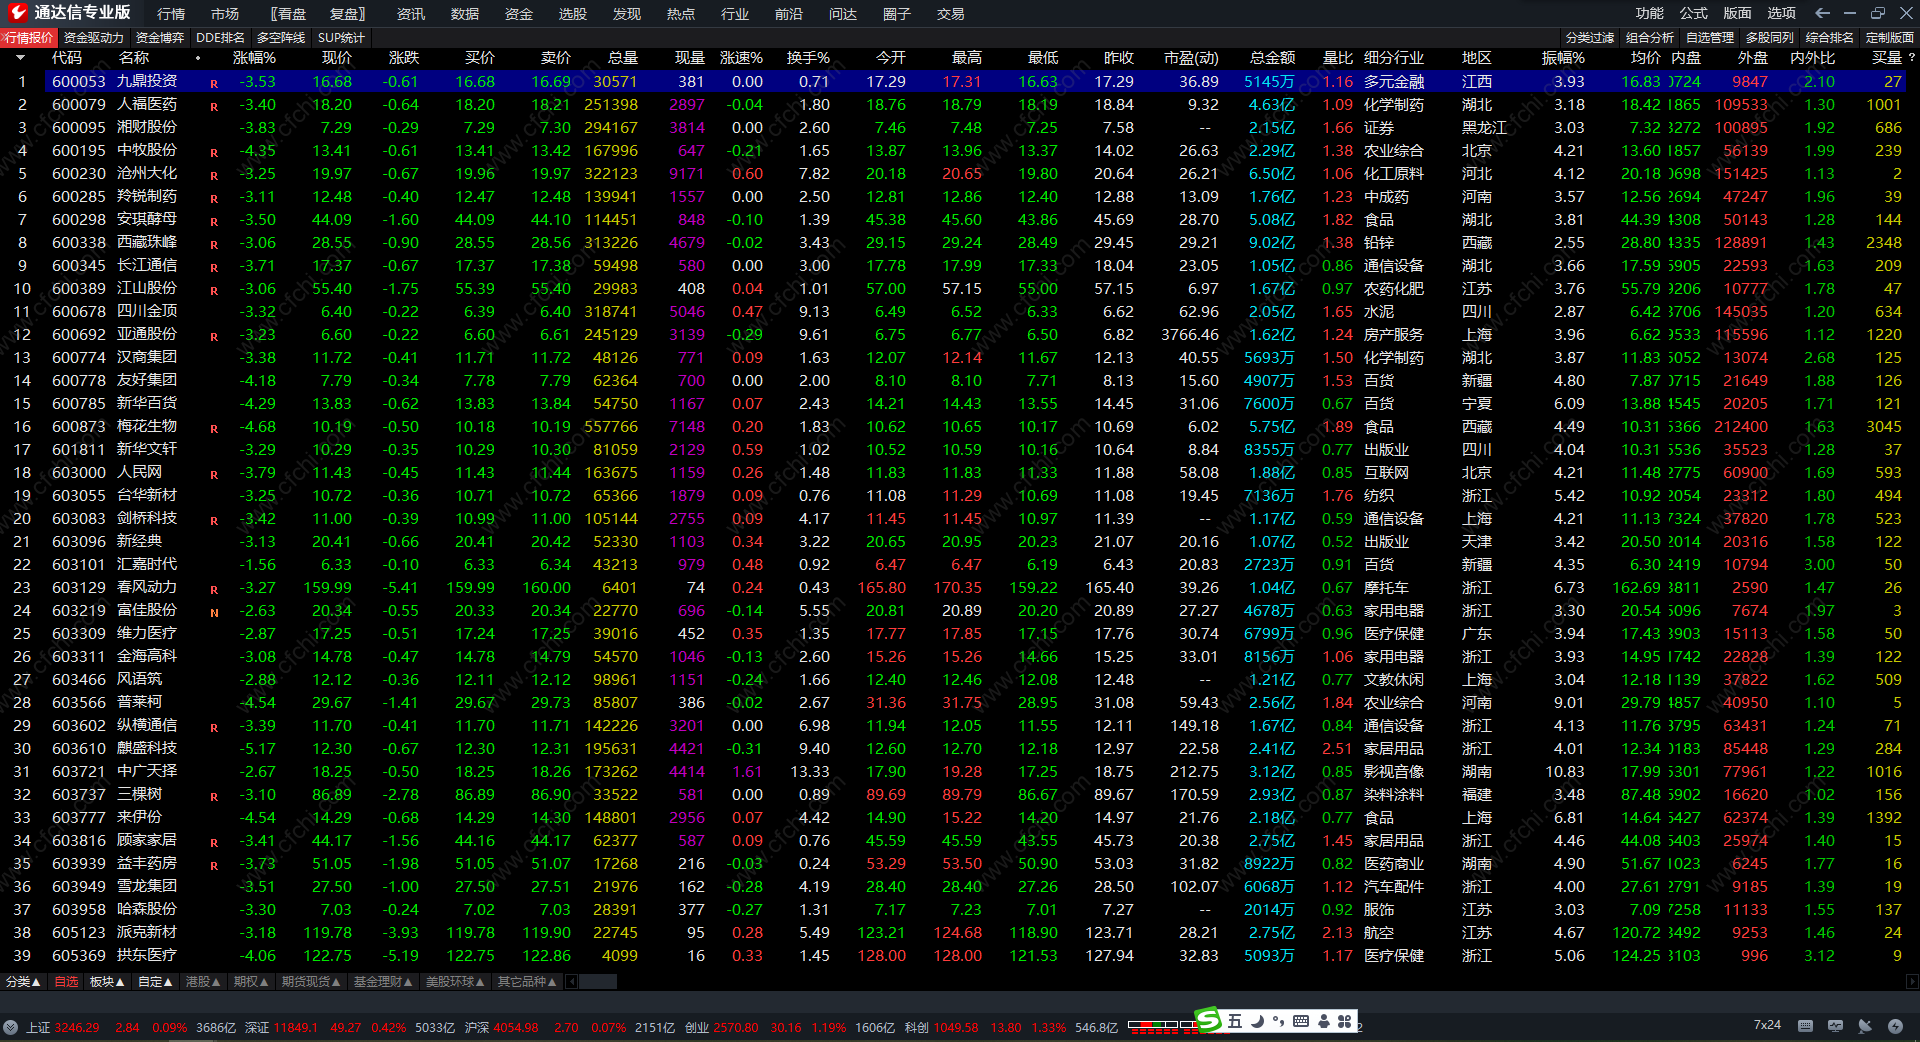Image resolution: width=1920 pixels, height=1042 pixels.
Task: Open the 7x24 news link in the status bar
Action: tap(1767, 1025)
